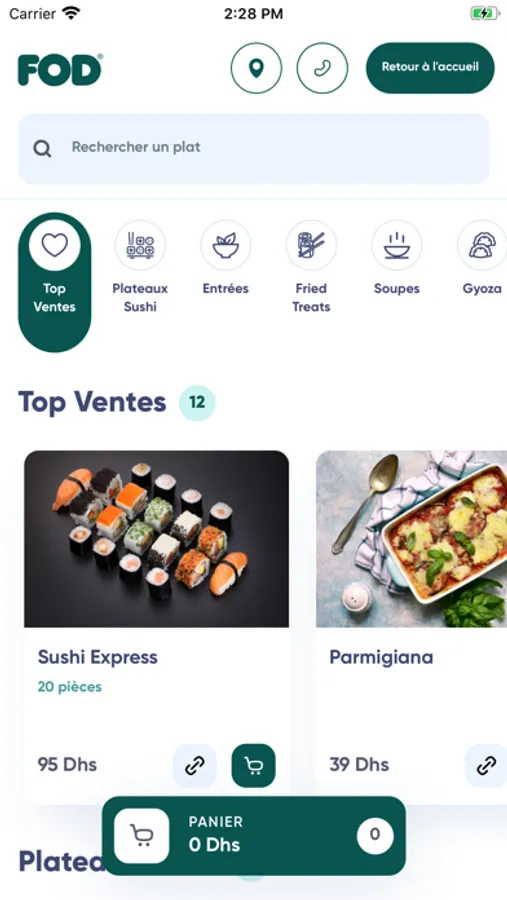Open the Parmigiana dish photo

point(411,539)
